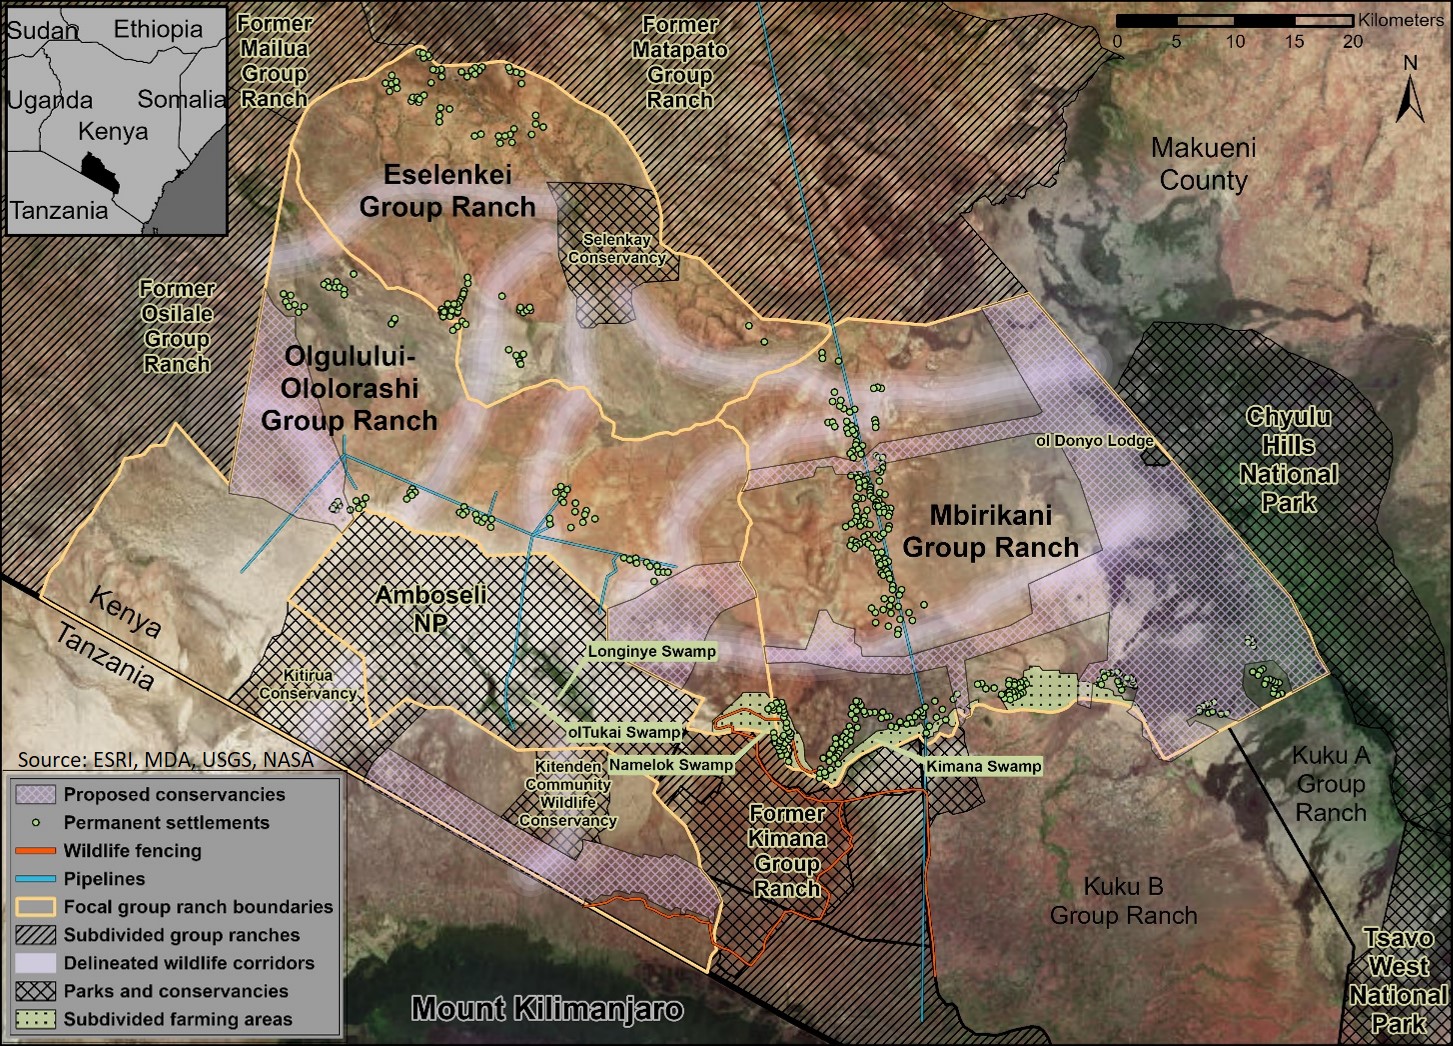Expand the map legend panel
Image resolution: width=1453 pixels, height=1046 pixels.
171,906
